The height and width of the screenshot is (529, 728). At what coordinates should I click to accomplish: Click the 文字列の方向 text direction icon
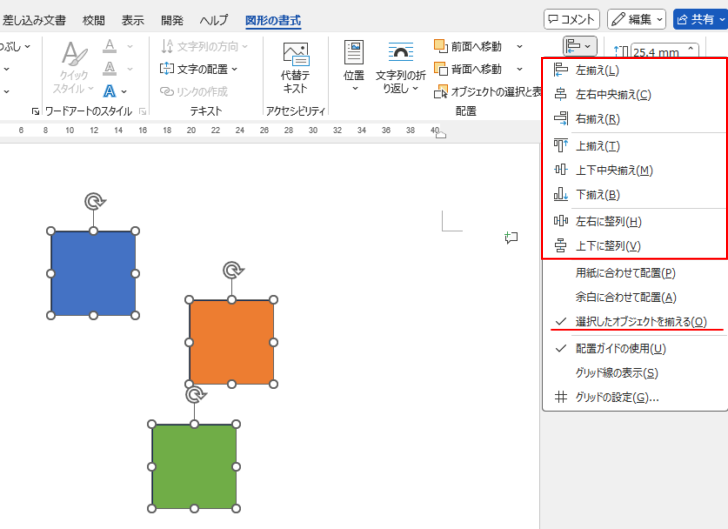coord(167,46)
